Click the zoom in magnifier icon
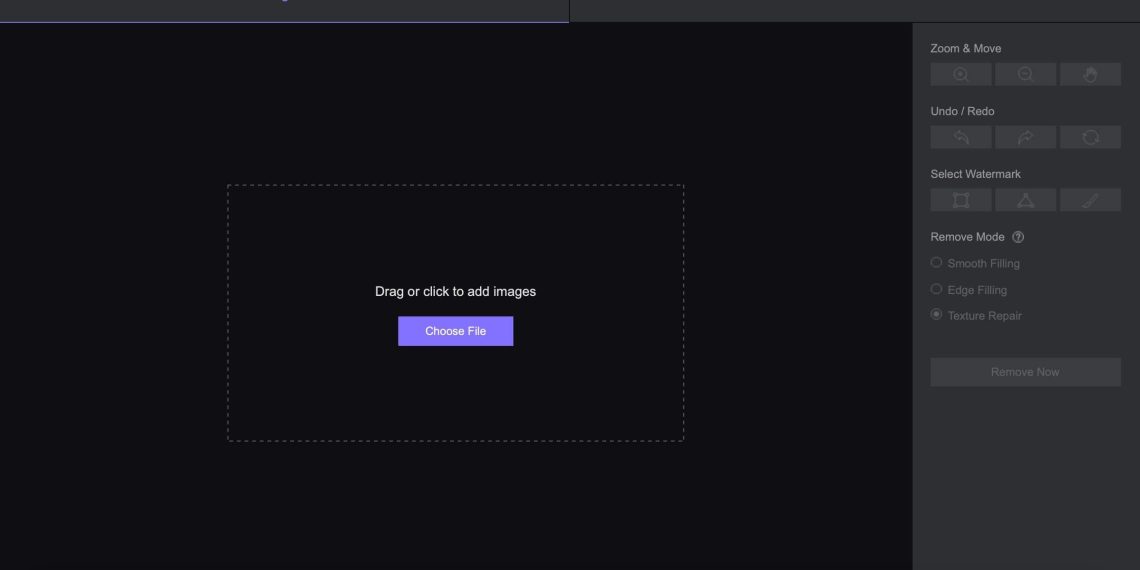This screenshot has height=570, width=1140. pyautogui.click(x=961, y=75)
